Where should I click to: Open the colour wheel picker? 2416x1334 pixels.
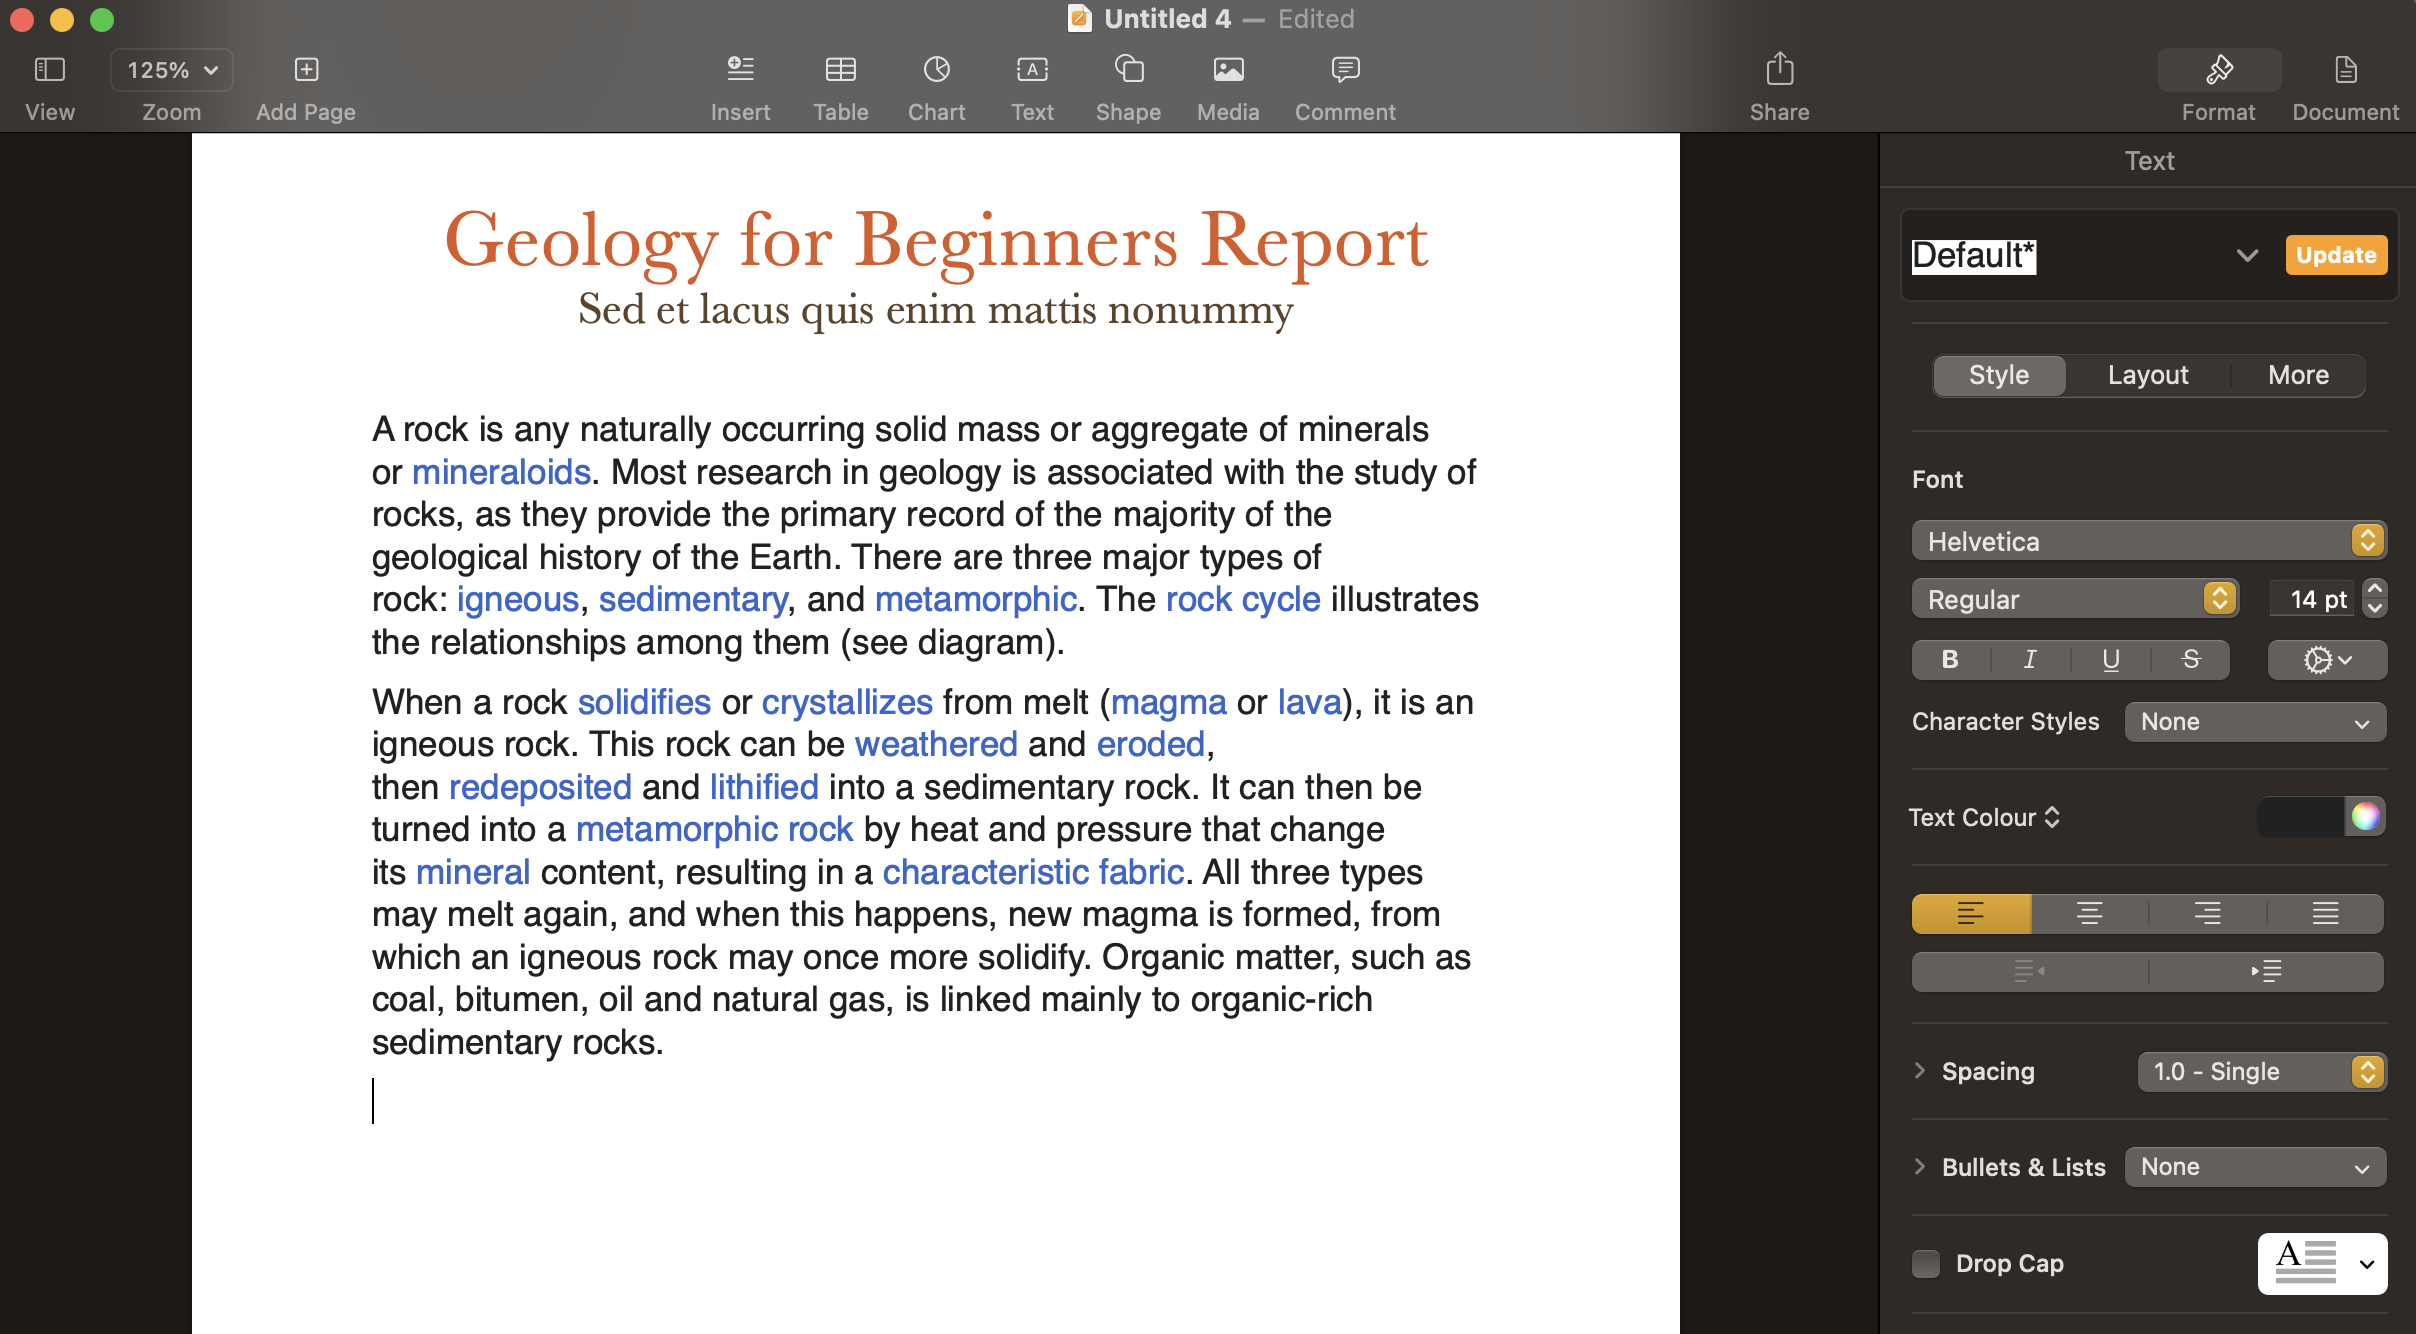click(2365, 817)
